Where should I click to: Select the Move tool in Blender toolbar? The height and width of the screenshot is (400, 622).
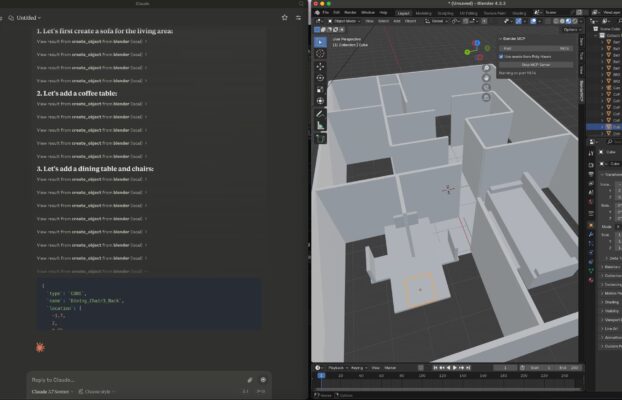[x=320, y=66]
